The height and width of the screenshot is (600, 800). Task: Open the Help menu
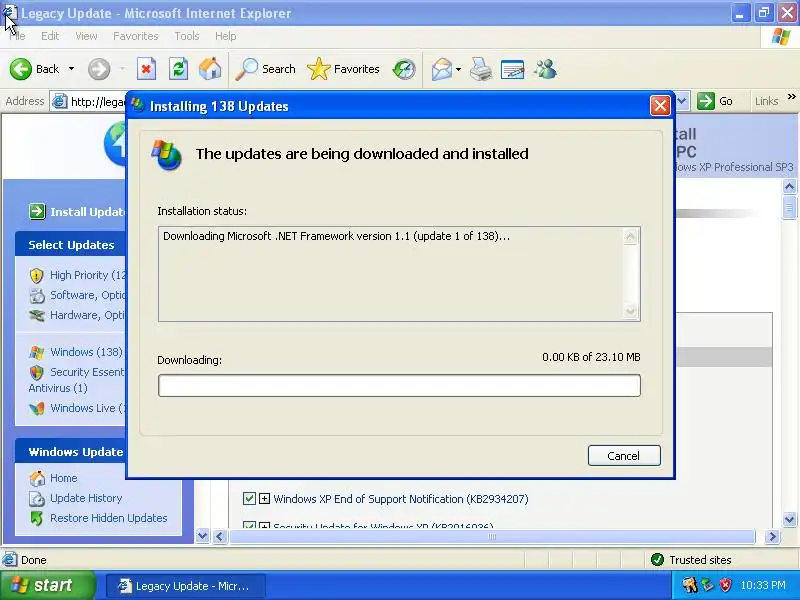click(226, 36)
